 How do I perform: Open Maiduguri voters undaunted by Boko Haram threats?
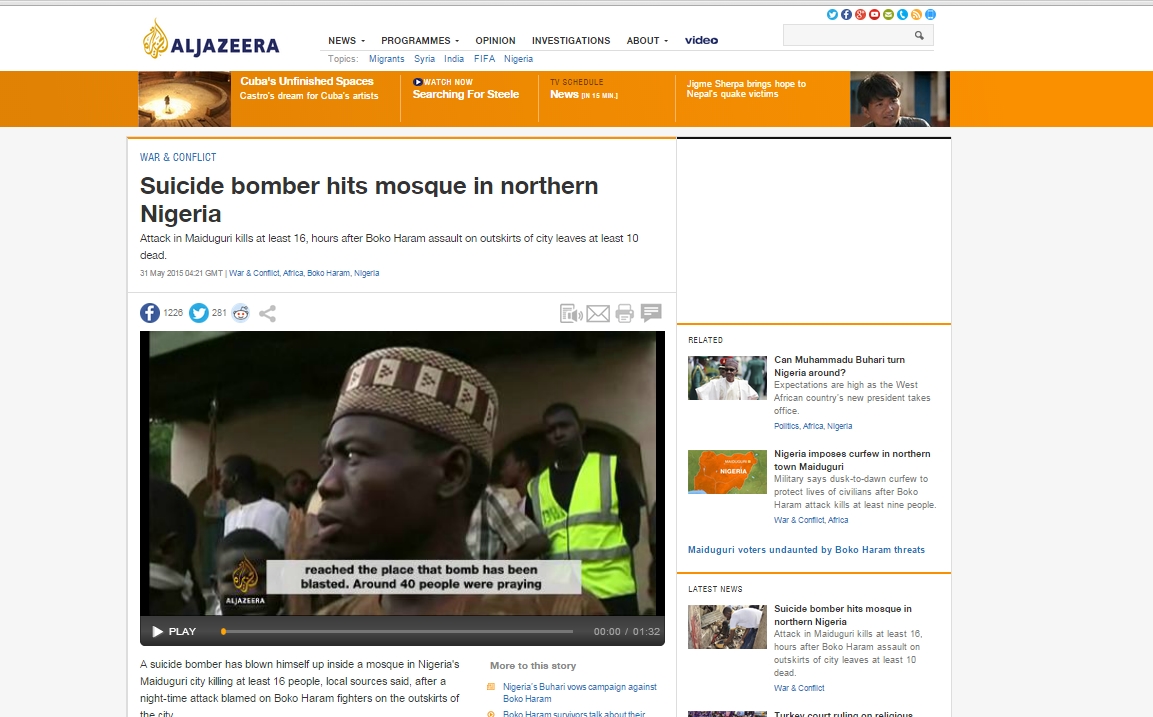tap(806, 550)
